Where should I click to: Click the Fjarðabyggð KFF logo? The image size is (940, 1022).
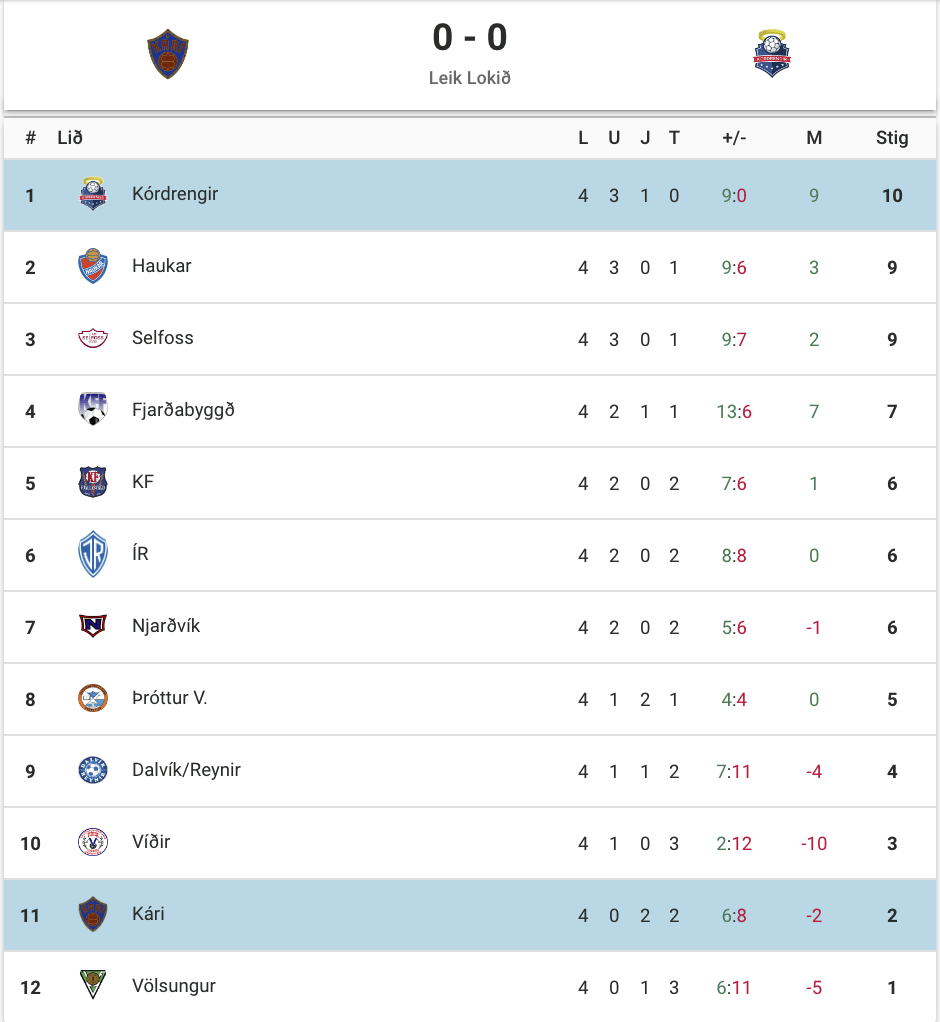pyautogui.click(x=93, y=409)
